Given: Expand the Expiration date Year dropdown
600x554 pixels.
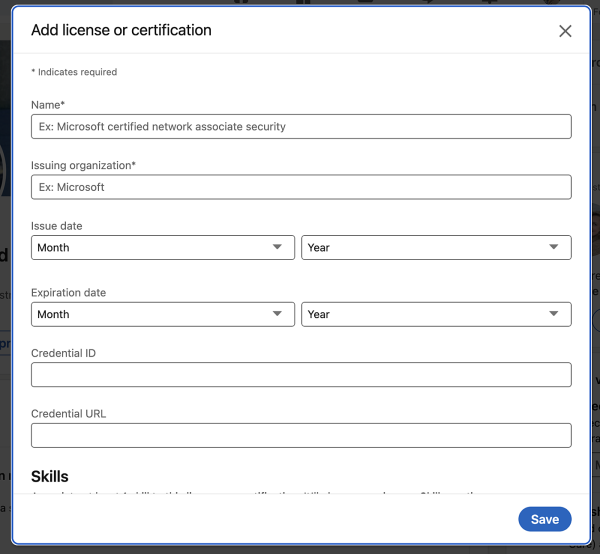Looking at the screenshot, I should coord(436,314).
